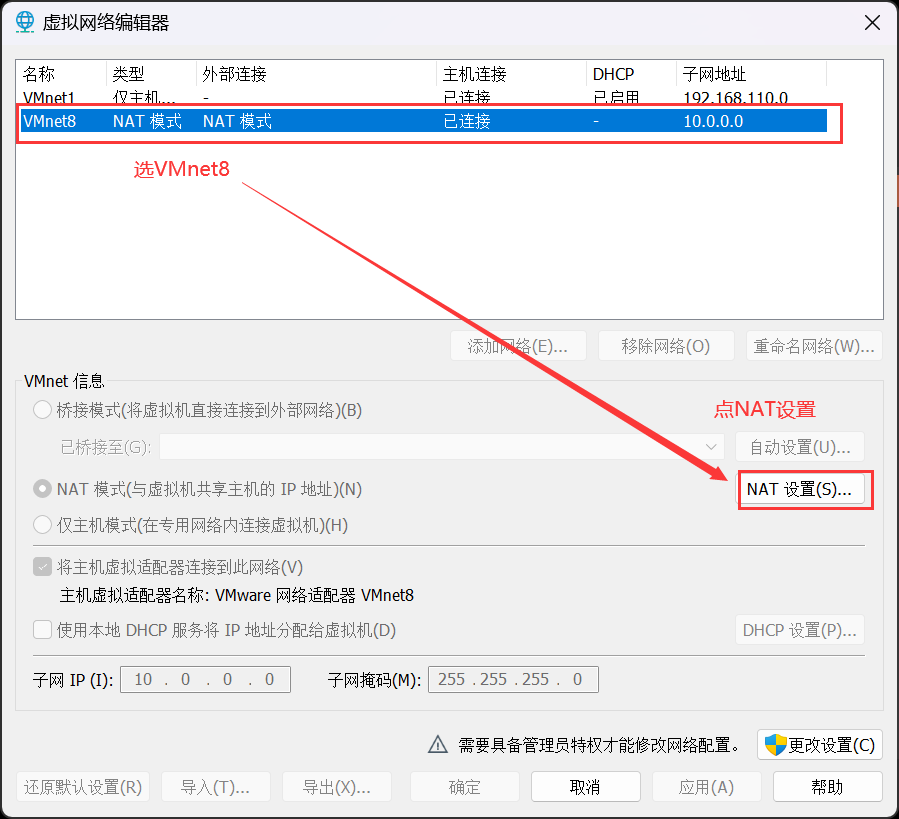Select the 桥接模式 radio button
This screenshot has height=819, width=899.
(x=42, y=410)
